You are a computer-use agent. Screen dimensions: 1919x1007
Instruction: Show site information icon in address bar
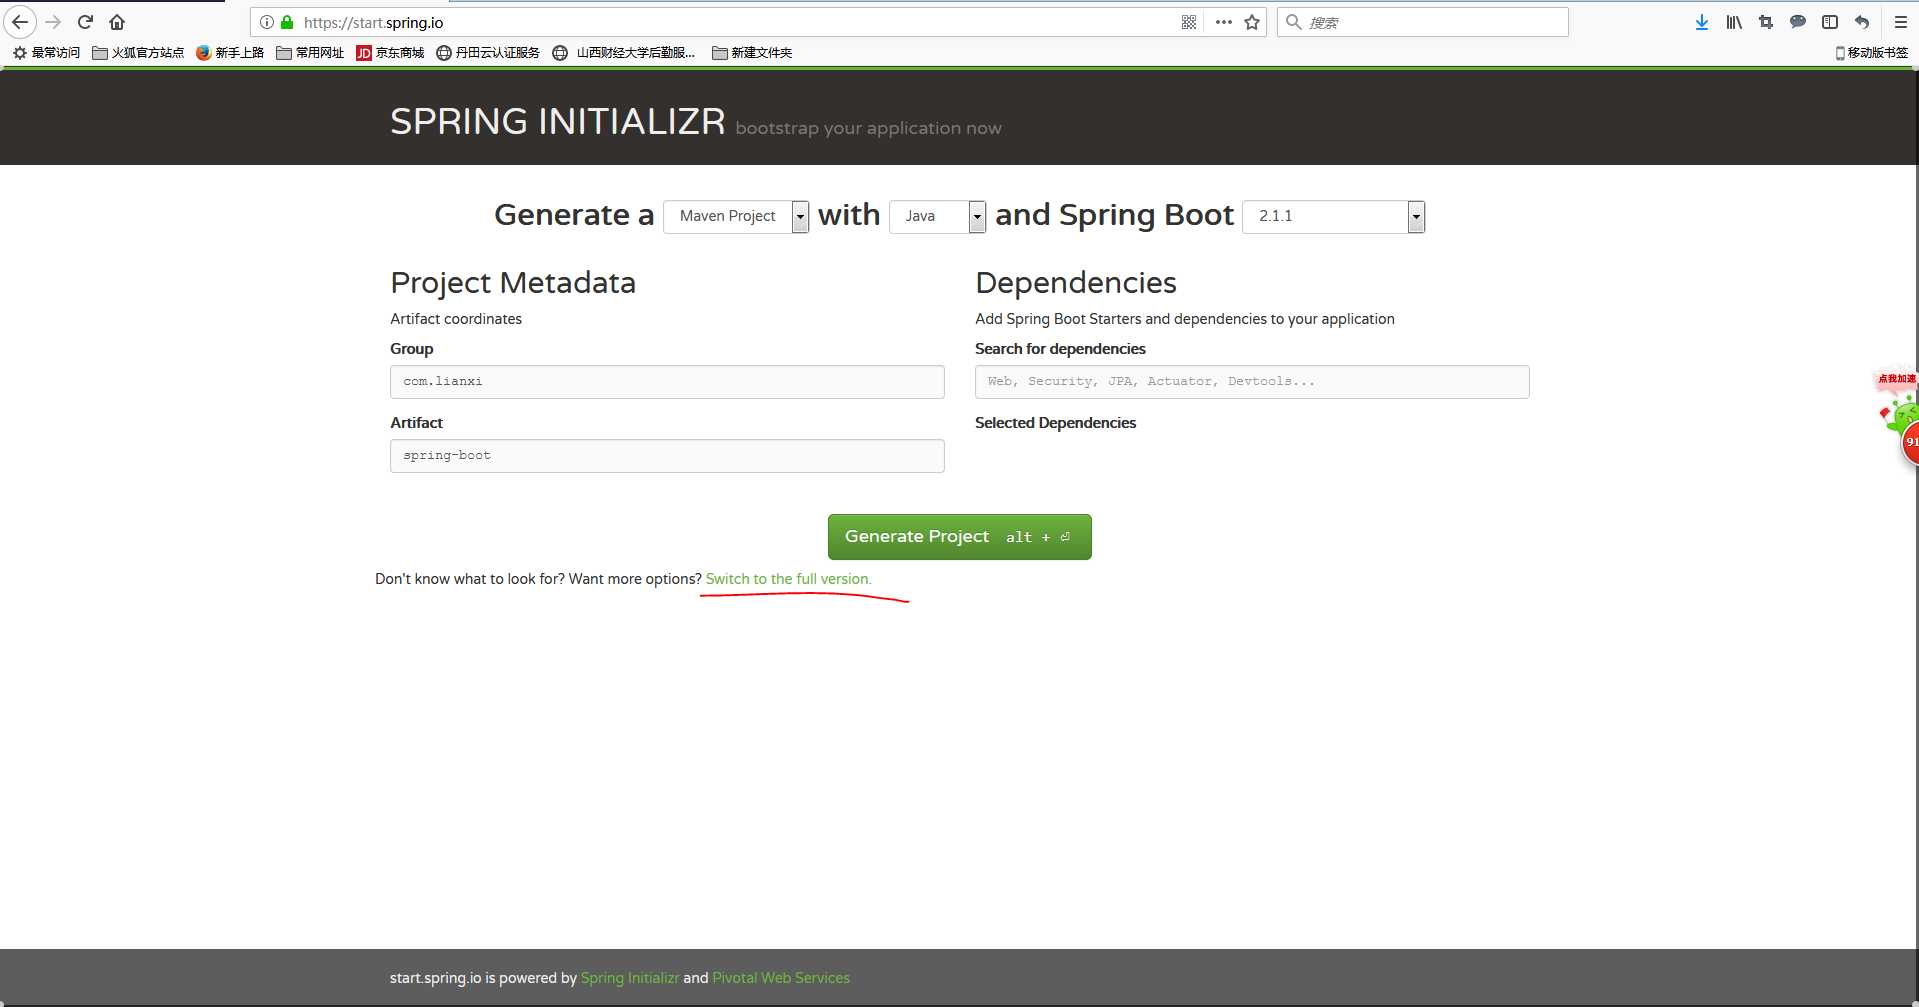267,22
